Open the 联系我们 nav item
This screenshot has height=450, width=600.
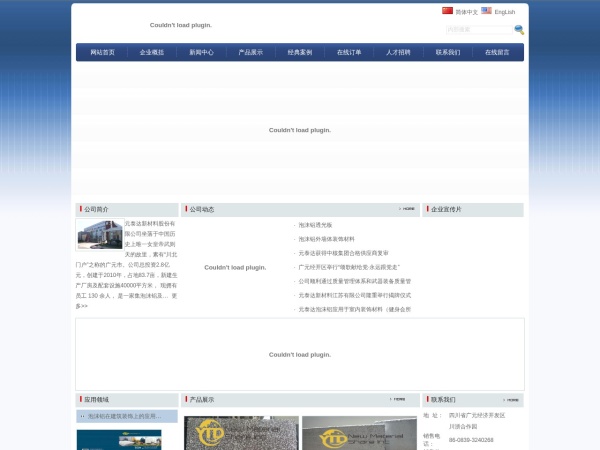pyautogui.click(x=448, y=52)
